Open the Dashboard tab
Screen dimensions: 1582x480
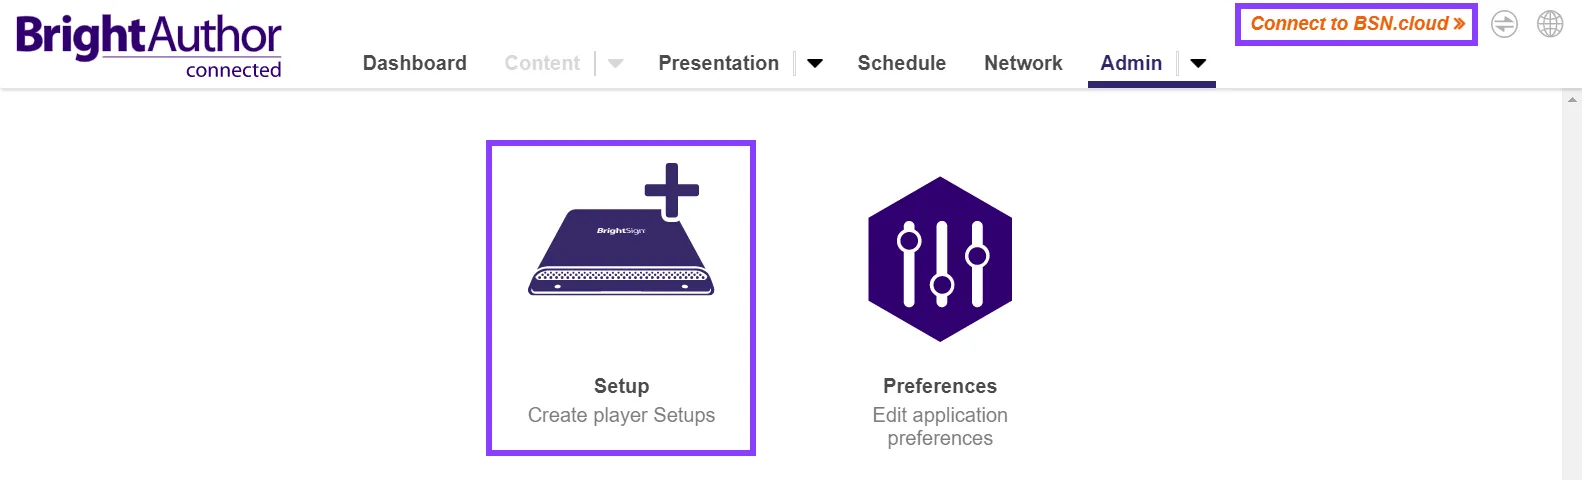[415, 63]
